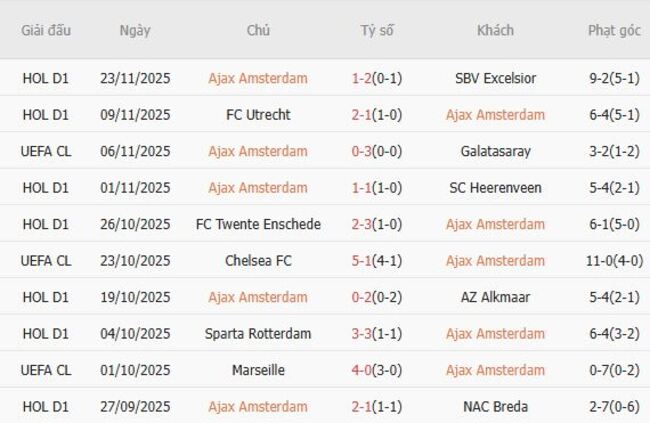Open FC Twente Enschede team link
This screenshot has height=423, width=650.
tap(258, 224)
